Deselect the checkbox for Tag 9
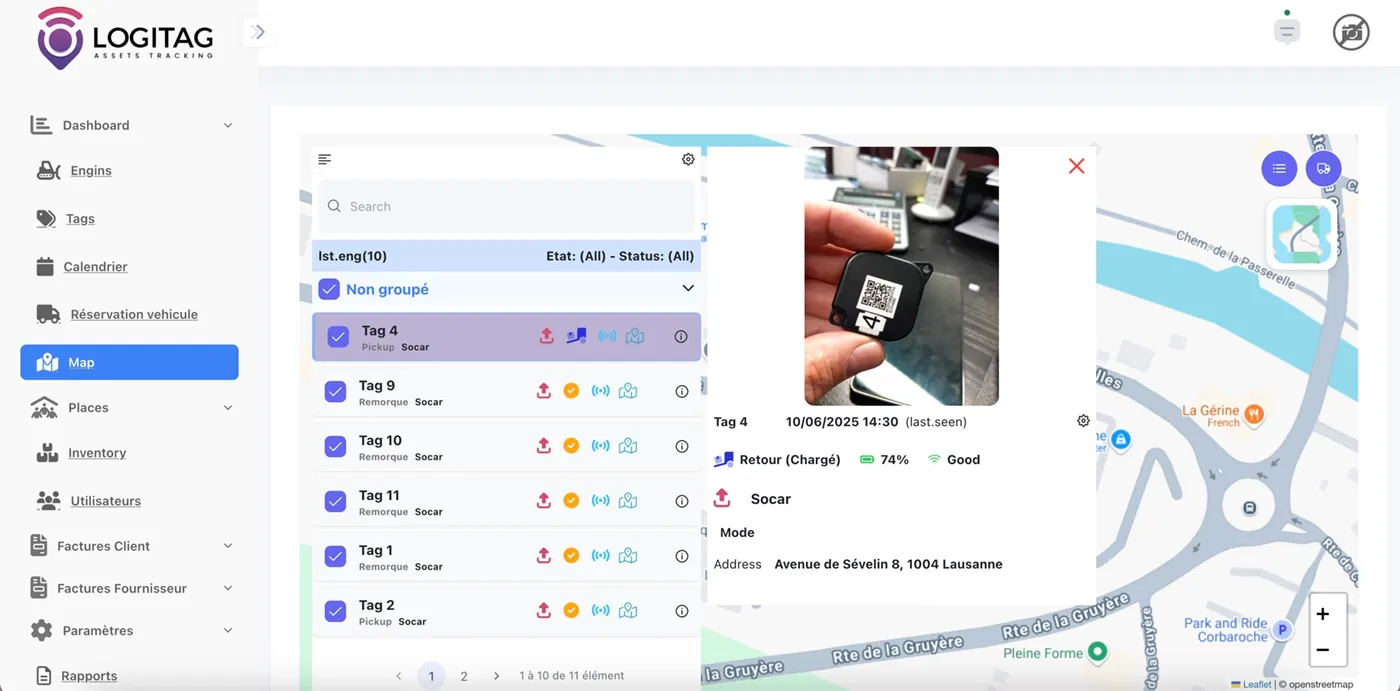Viewport: 1400px width, 691px height. [x=335, y=390]
